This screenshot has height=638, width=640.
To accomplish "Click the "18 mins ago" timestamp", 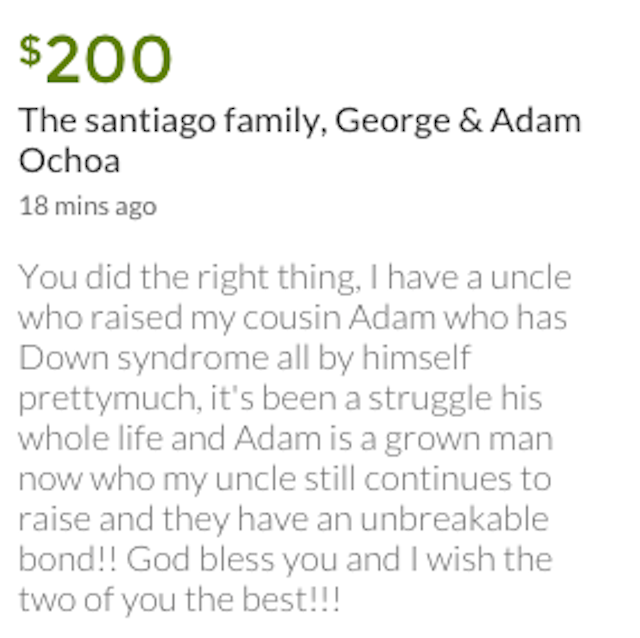I will click(x=87, y=206).
